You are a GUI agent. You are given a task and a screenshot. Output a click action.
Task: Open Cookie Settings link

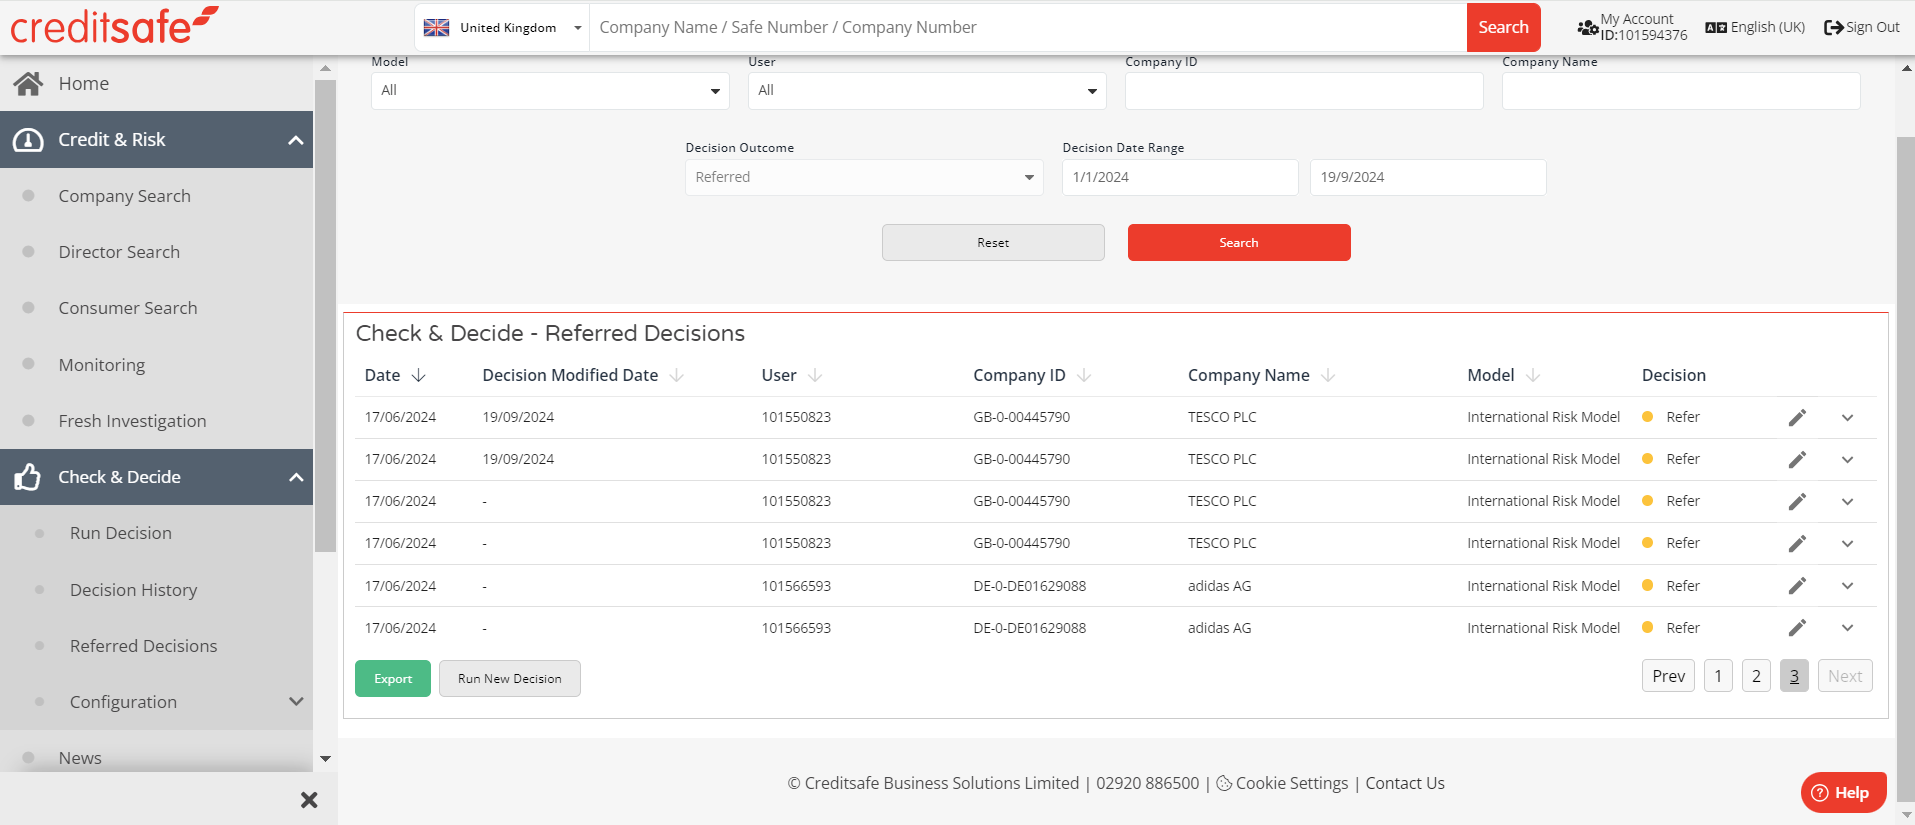click(1292, 783)
